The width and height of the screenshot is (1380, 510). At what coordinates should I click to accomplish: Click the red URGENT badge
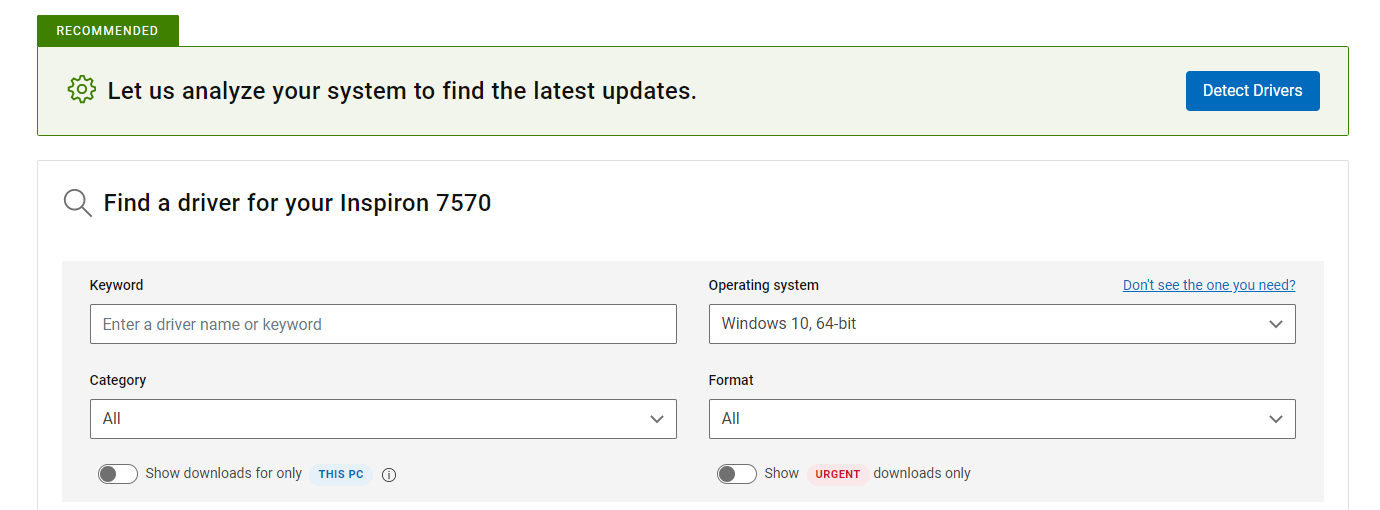coord(837,474)
